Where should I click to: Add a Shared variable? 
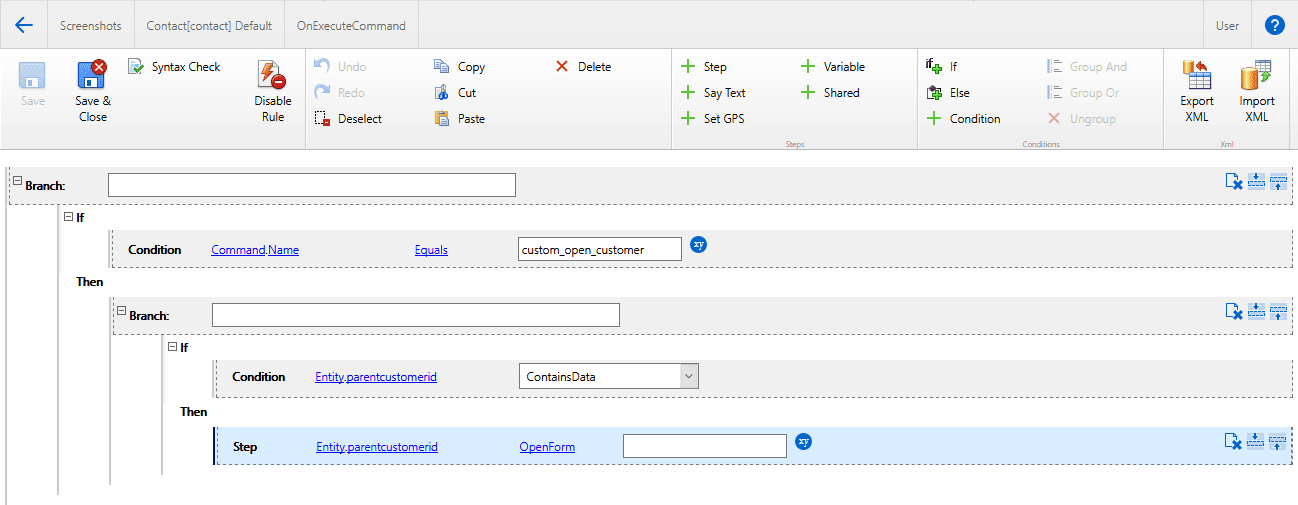point(830,93)
